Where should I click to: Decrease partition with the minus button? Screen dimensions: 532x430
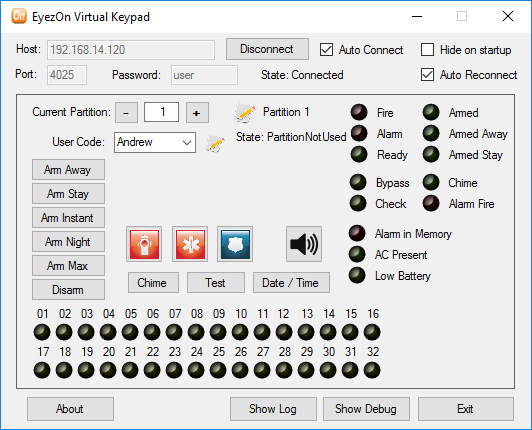[126, 112]
